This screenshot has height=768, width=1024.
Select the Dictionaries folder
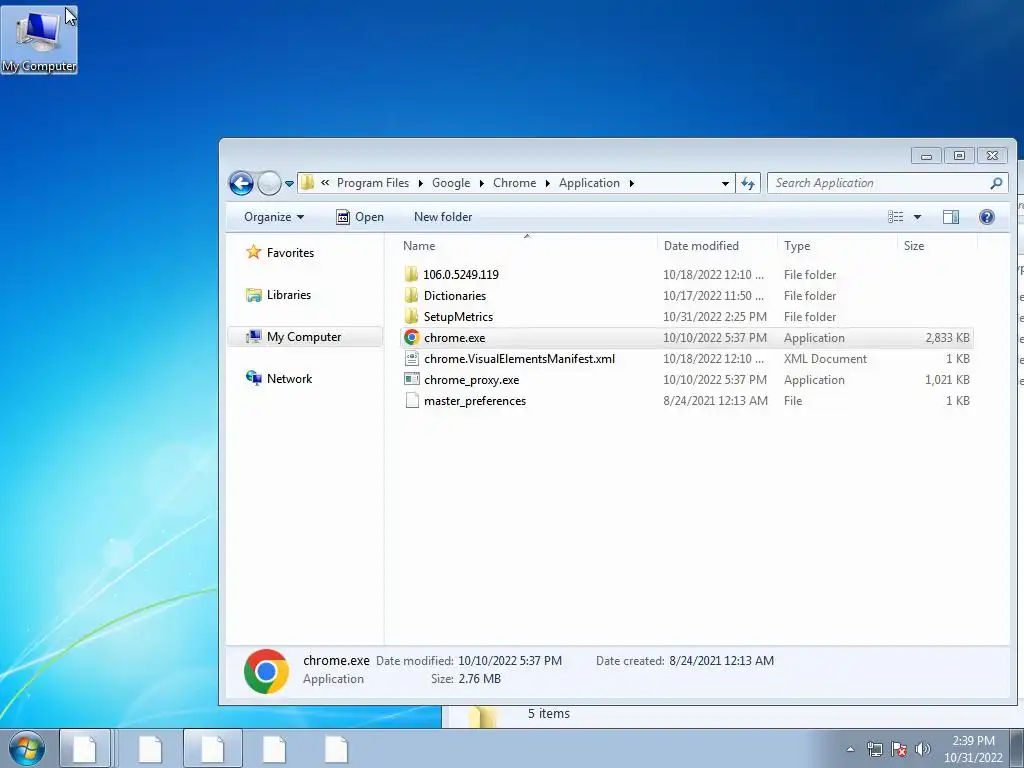(455, 295)
